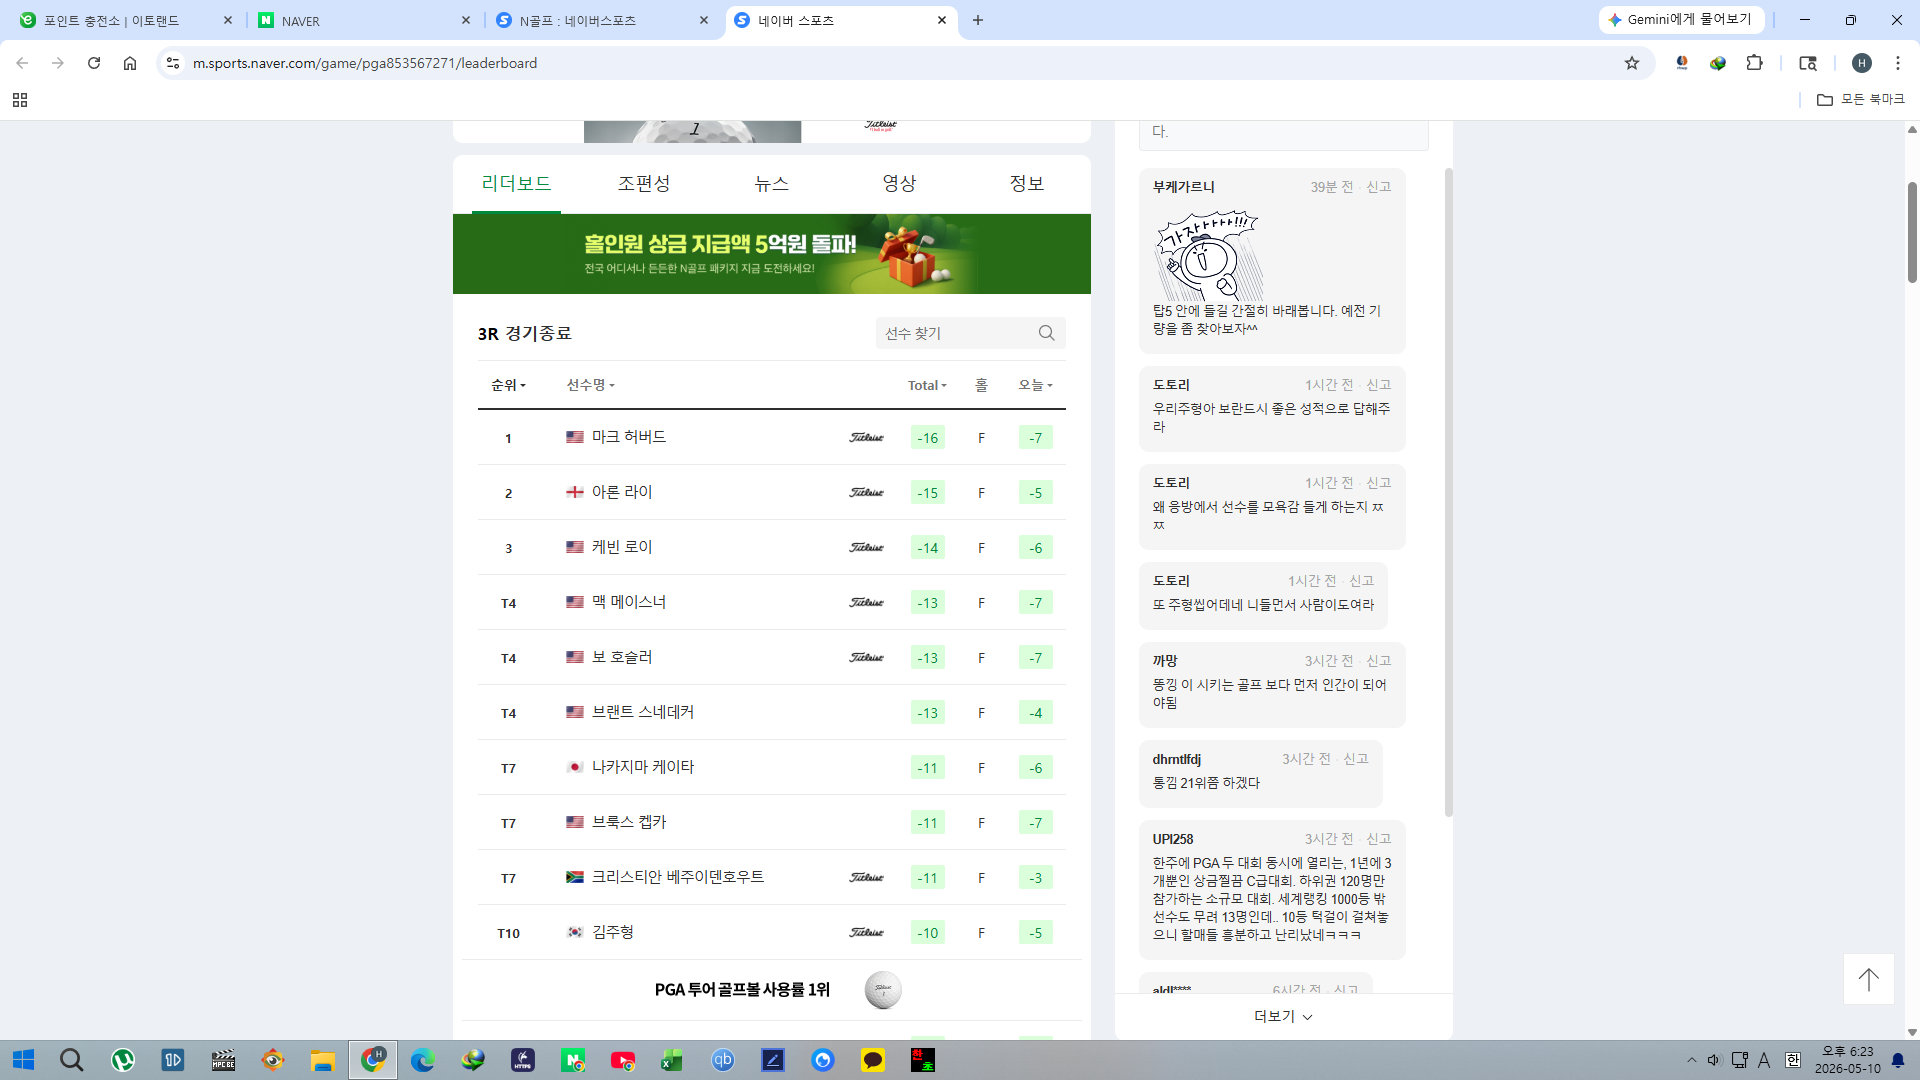The height and width of the screenshot is (1080, 1920).
Task: Open File Explorer from the taskbar
Action: tap(322, 1060)
